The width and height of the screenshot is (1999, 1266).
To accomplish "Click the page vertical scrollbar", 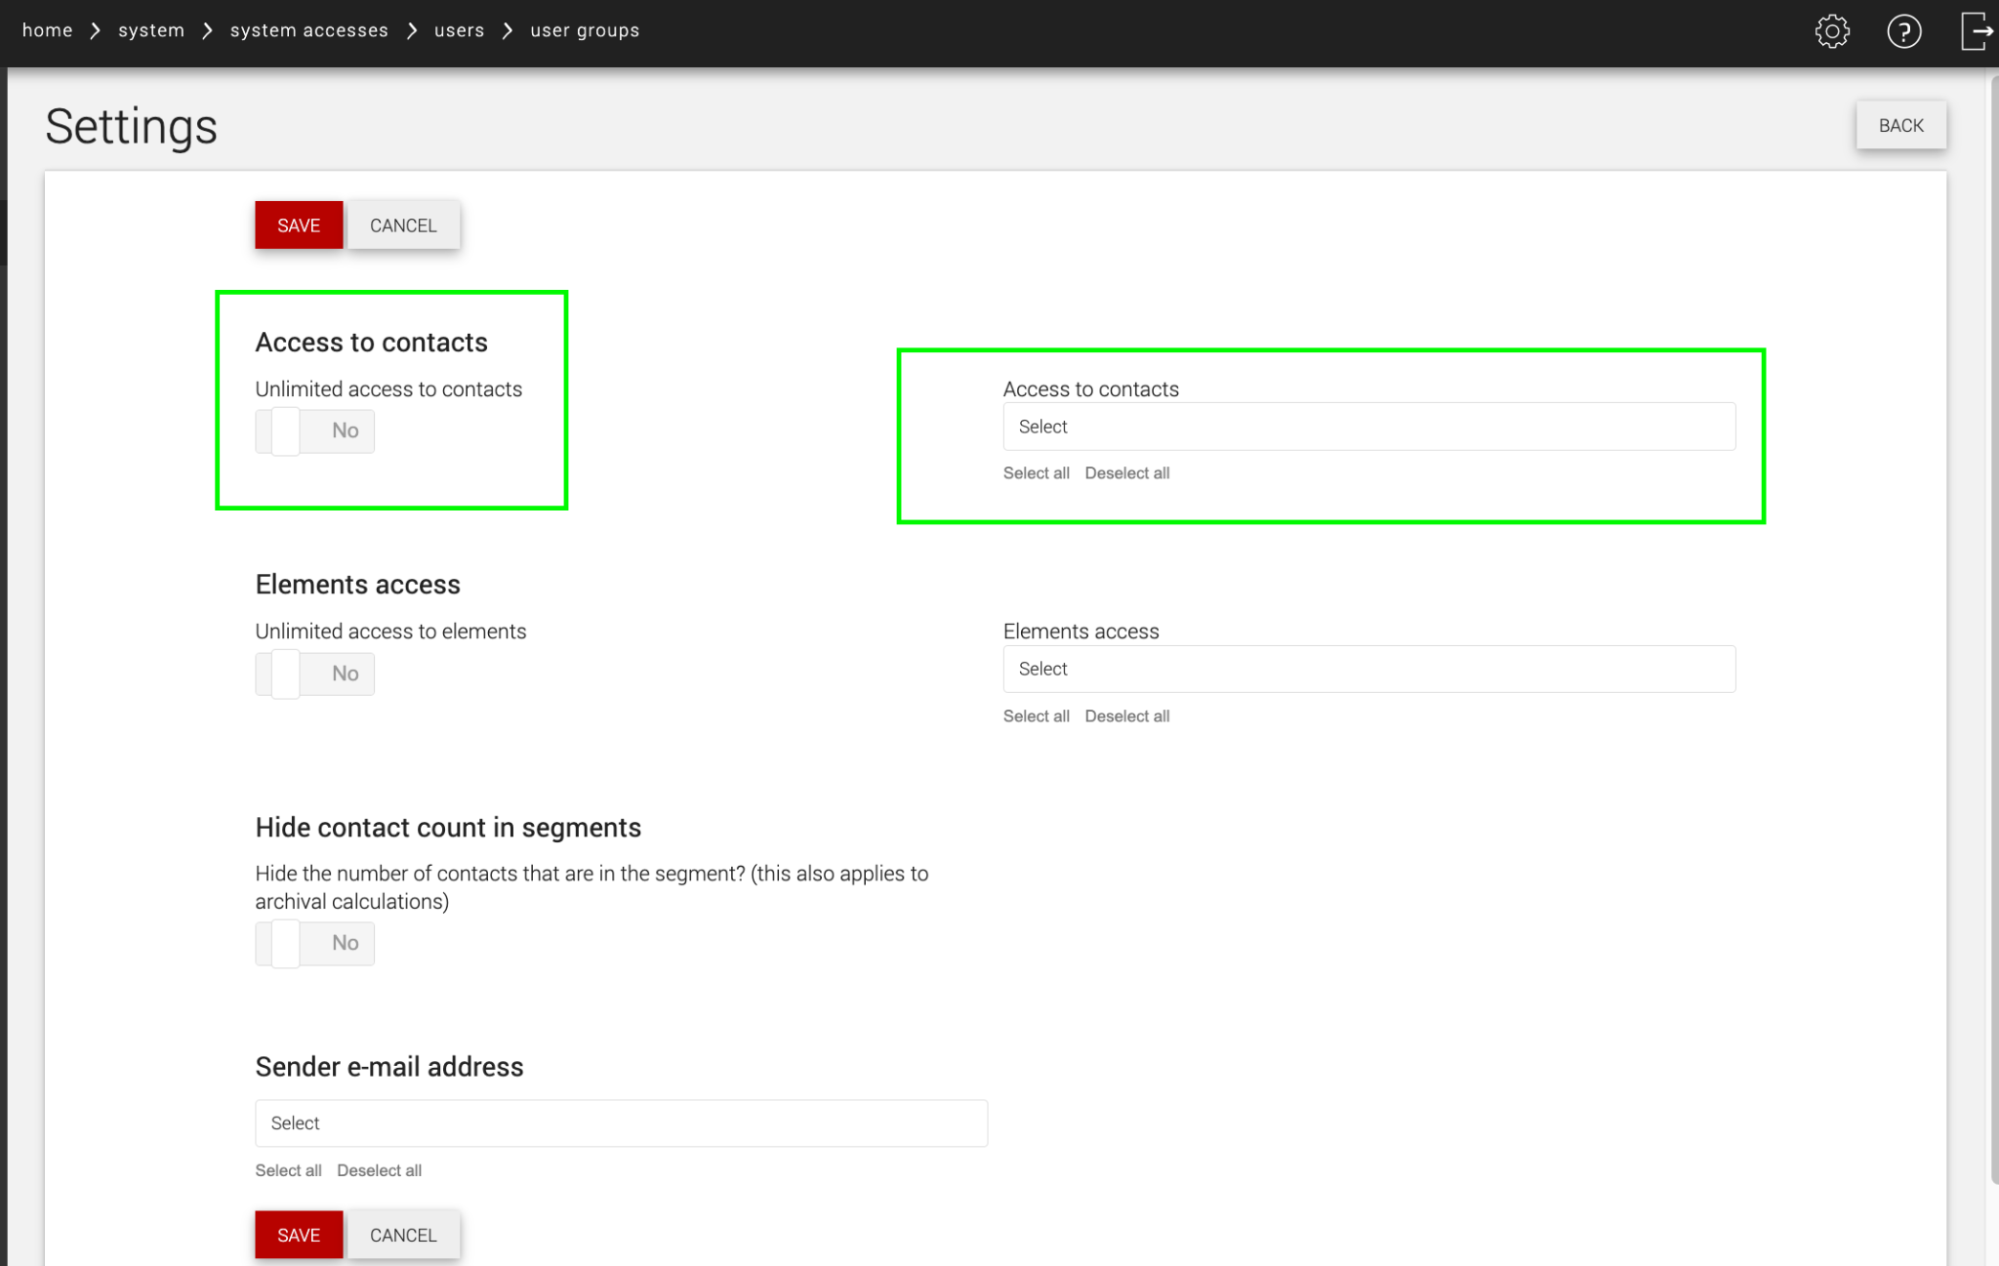I will click(x=1993, y=630).
